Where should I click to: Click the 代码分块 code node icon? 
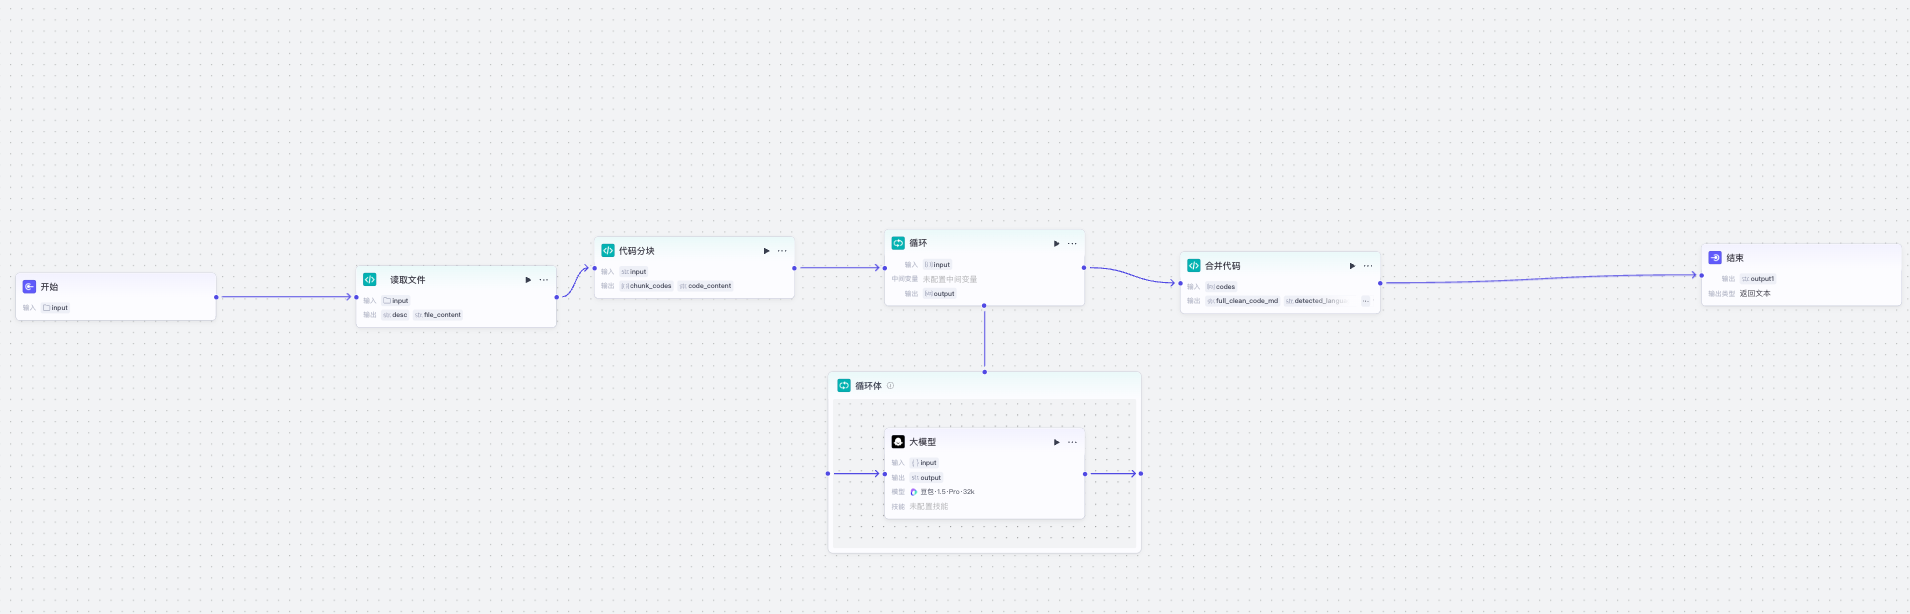point(607,251)
